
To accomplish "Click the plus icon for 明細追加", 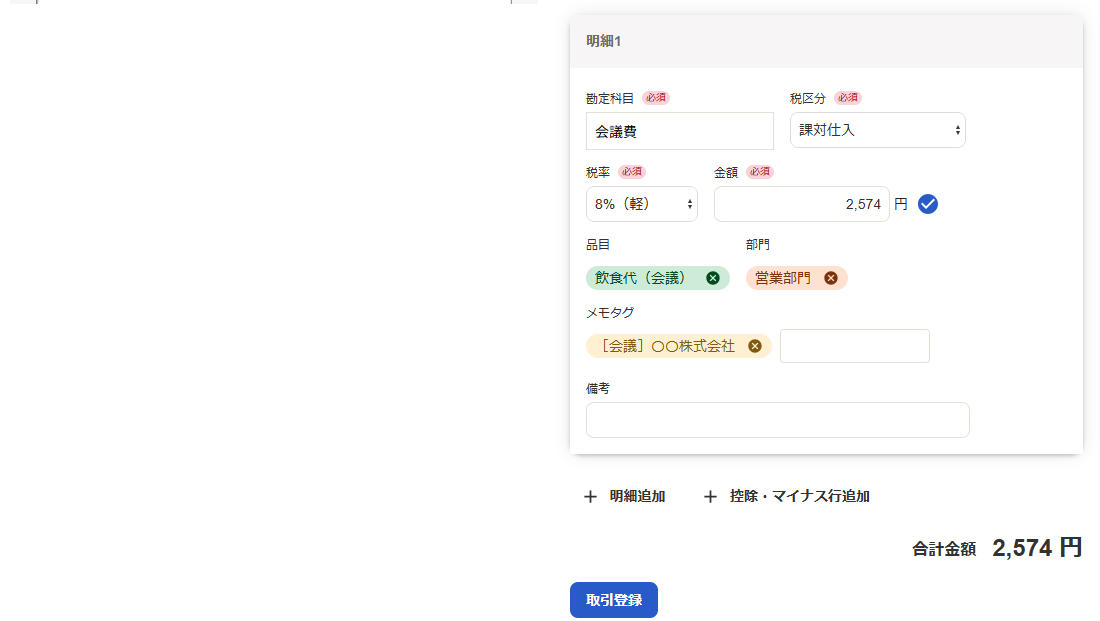I will coord(590,497).
